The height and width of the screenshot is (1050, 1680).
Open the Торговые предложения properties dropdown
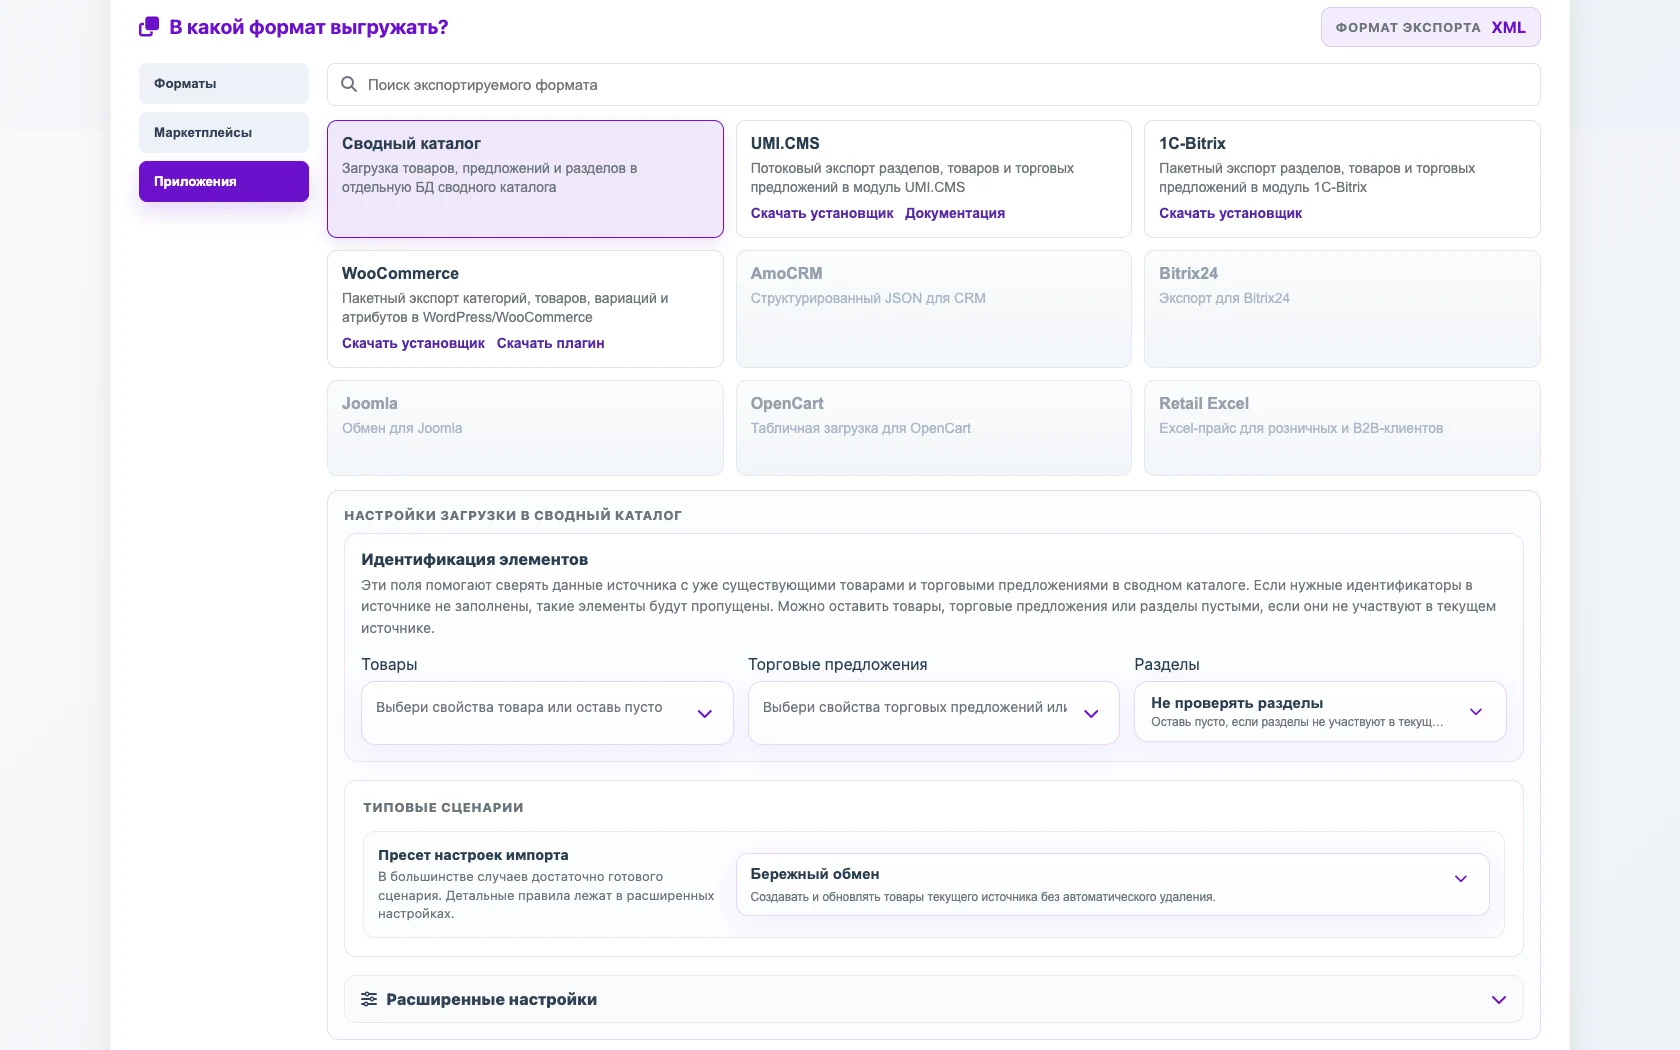click(933, 713)
